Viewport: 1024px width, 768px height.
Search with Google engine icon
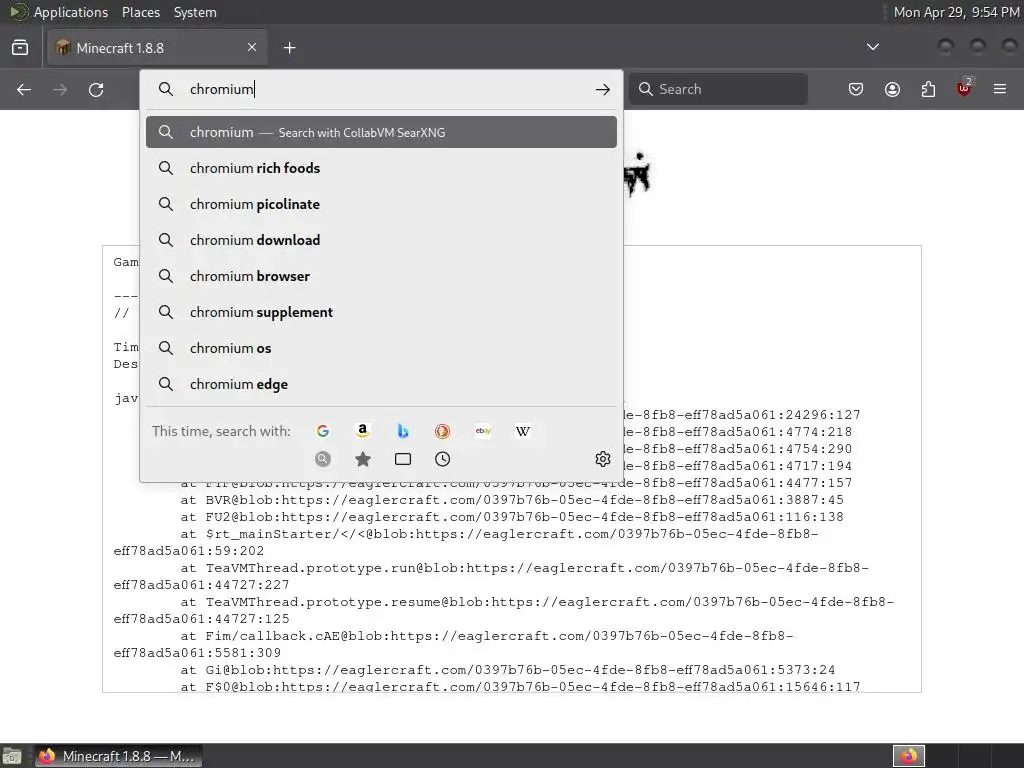pyautogui.click(x=323, y=431)
